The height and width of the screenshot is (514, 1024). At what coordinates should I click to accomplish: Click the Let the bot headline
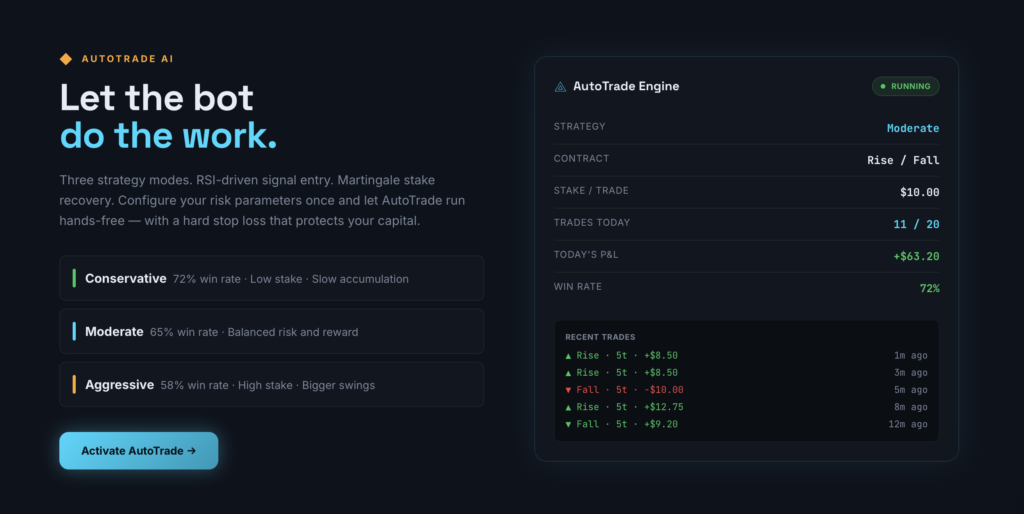[156, 98]
